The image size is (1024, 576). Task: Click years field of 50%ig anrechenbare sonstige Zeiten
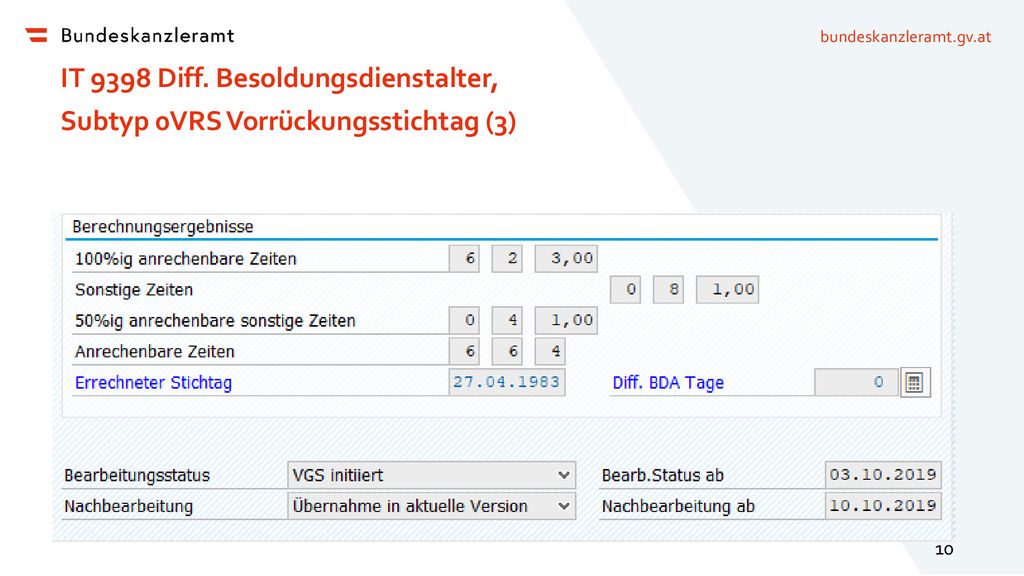pyautogui.click(x=464, y=321)
